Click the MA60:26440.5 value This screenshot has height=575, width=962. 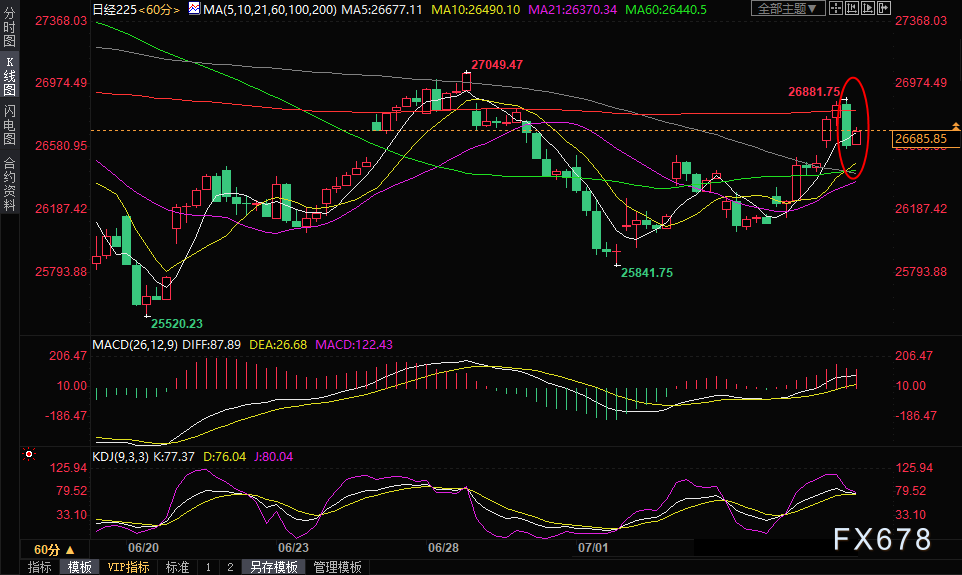666,9
